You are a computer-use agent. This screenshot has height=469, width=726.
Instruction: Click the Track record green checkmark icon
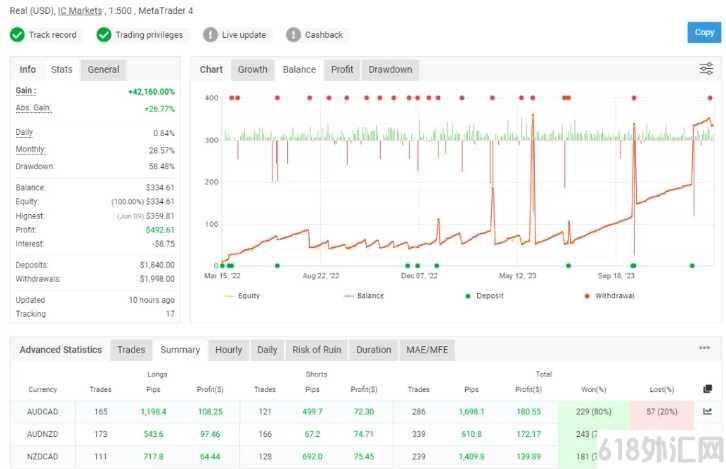(x=18, y=35)
